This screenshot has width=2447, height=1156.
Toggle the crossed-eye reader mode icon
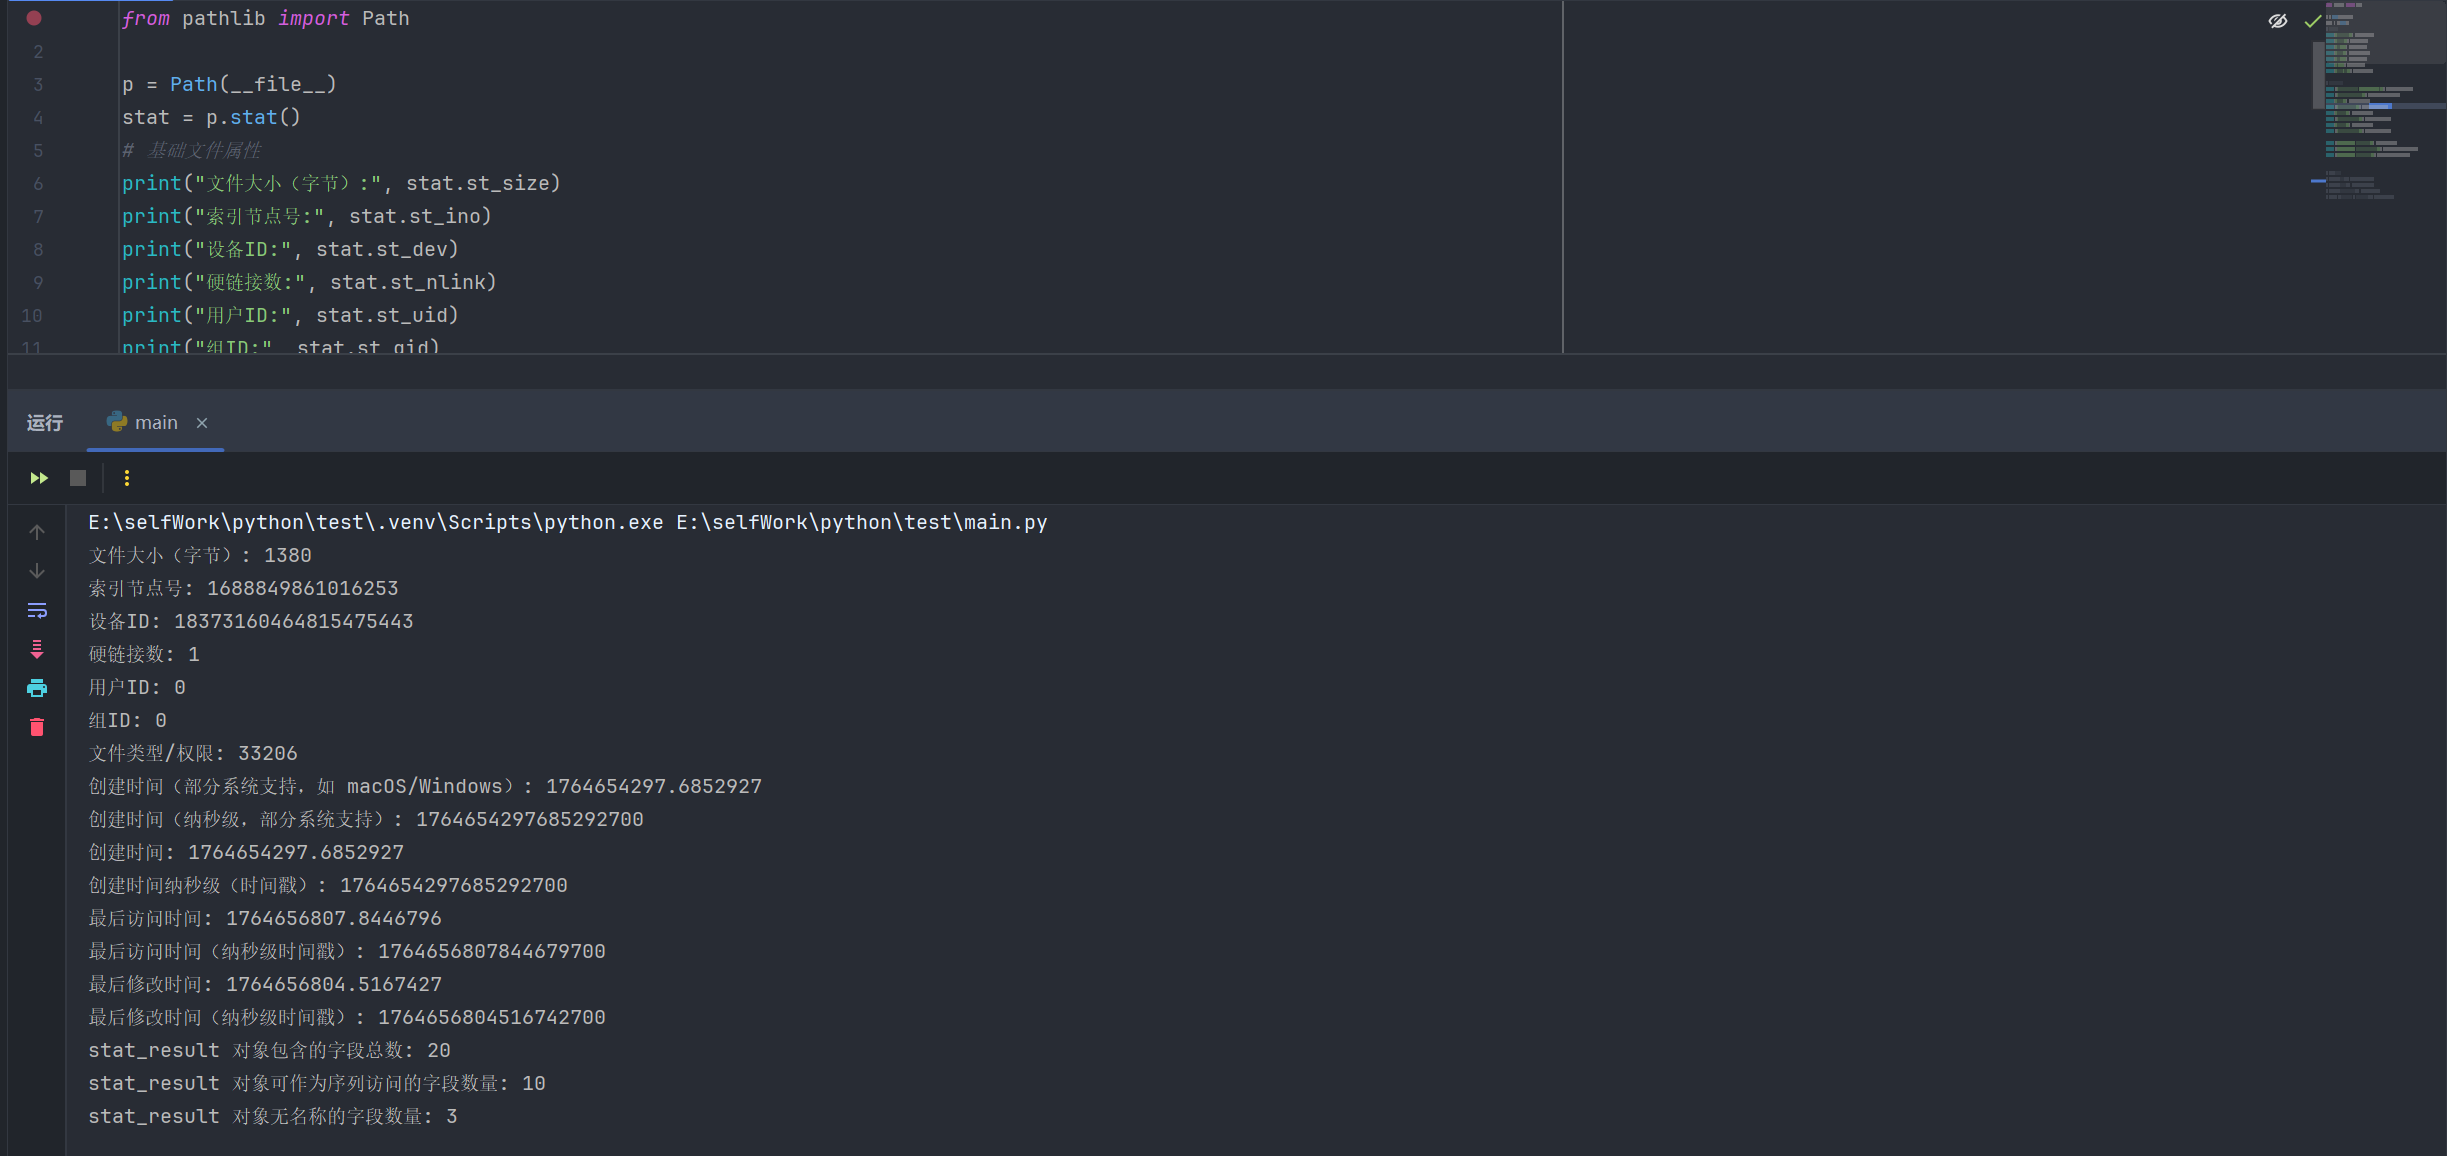(x=2278, y=21)
